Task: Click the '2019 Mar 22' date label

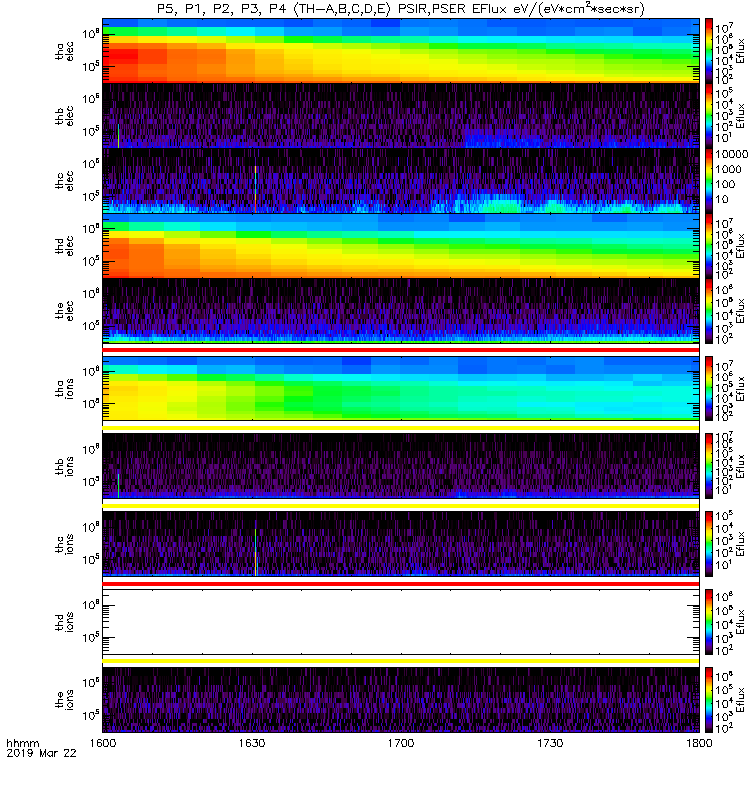Action: pos(41,753)
